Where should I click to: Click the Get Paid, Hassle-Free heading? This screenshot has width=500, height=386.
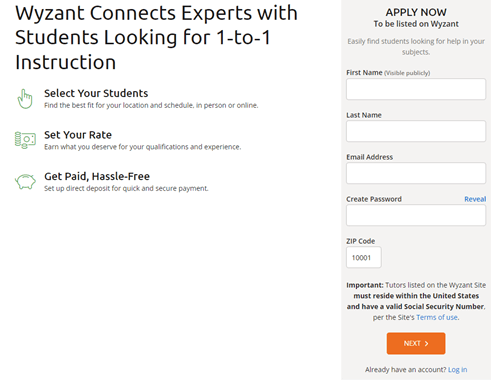coord(97,176)
